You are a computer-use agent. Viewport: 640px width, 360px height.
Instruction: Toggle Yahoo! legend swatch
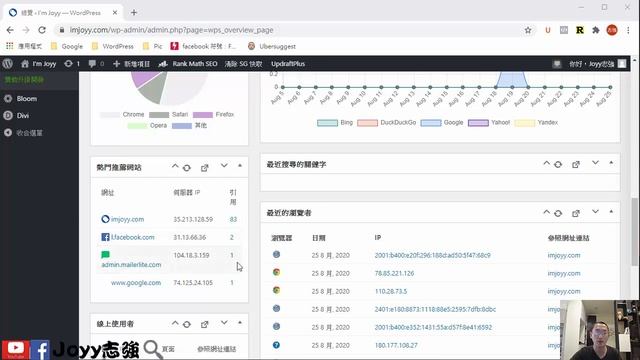(478, 122)
